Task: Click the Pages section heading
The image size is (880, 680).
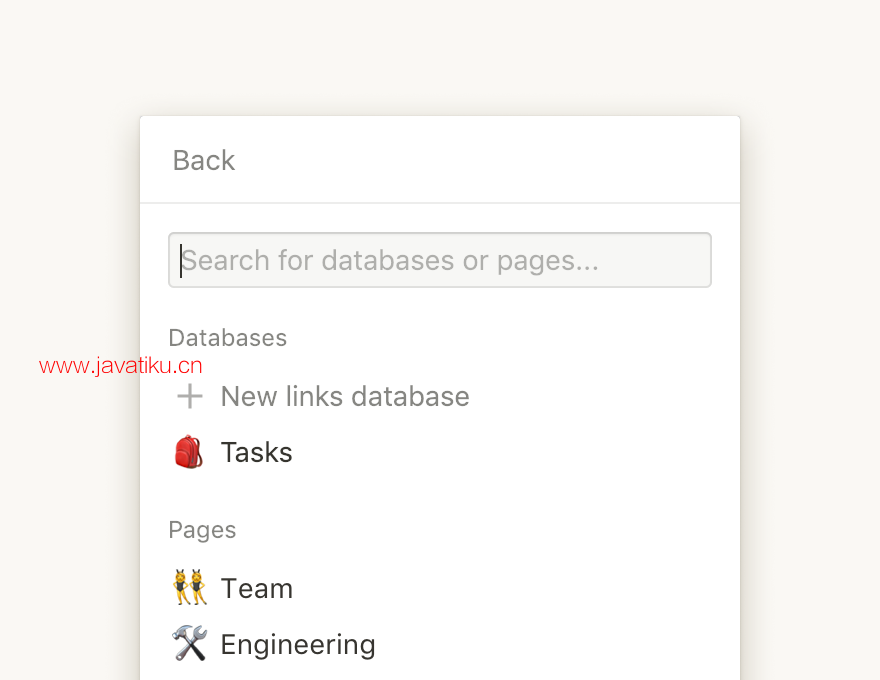Action: tap(202, 530)
